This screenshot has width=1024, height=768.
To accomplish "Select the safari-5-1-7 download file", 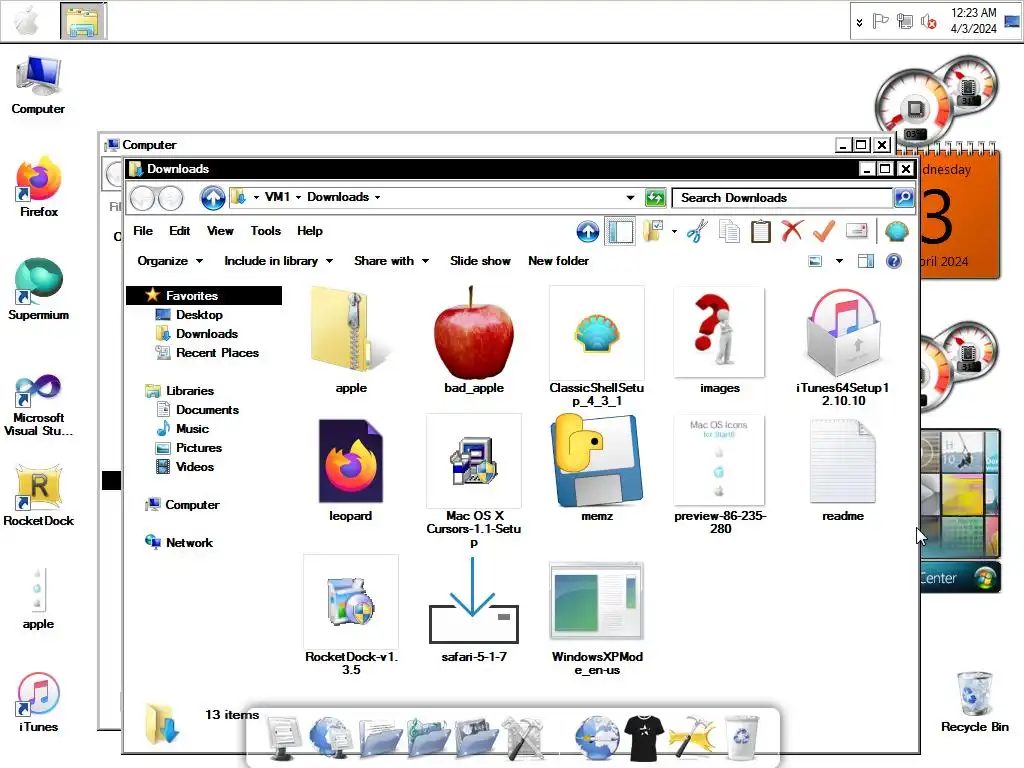I will (474, 610).
